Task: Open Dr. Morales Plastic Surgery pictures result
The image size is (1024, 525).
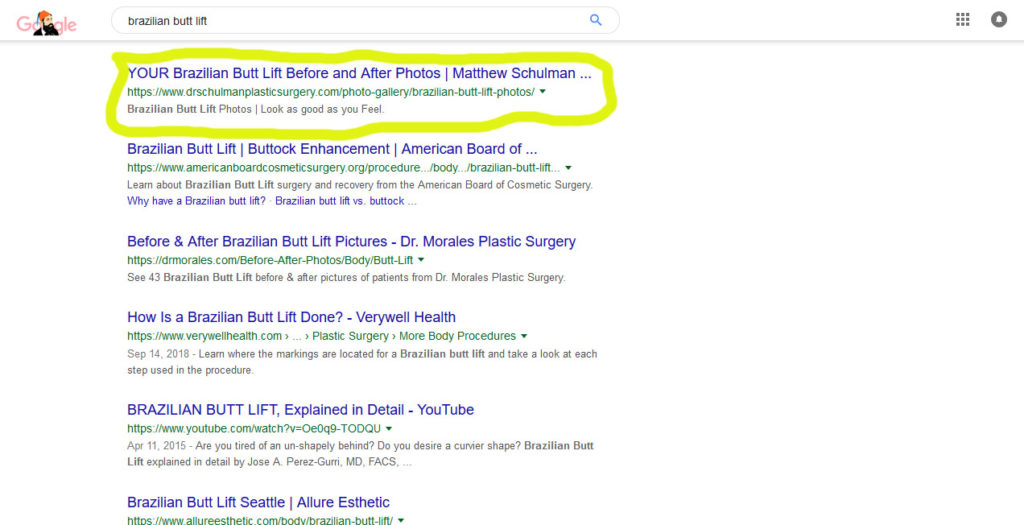Action: click(x=351, y=242)
